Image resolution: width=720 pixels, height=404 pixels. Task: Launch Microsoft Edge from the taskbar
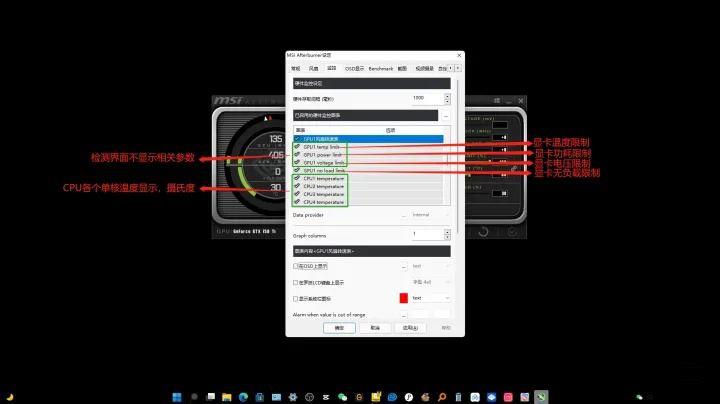pyautogui.click(x=243, y=397)
